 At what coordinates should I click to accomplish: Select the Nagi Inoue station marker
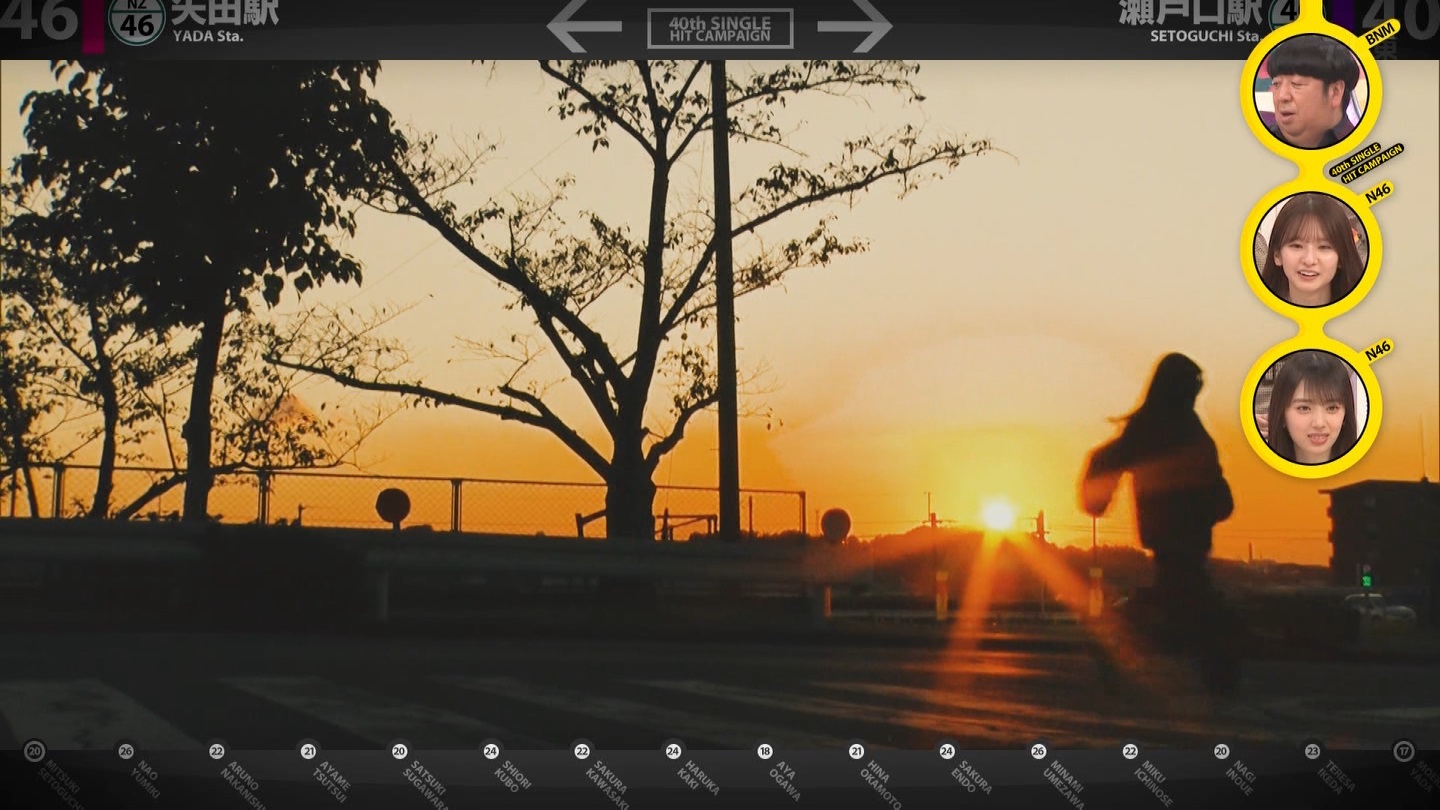tap(1221, 751)
